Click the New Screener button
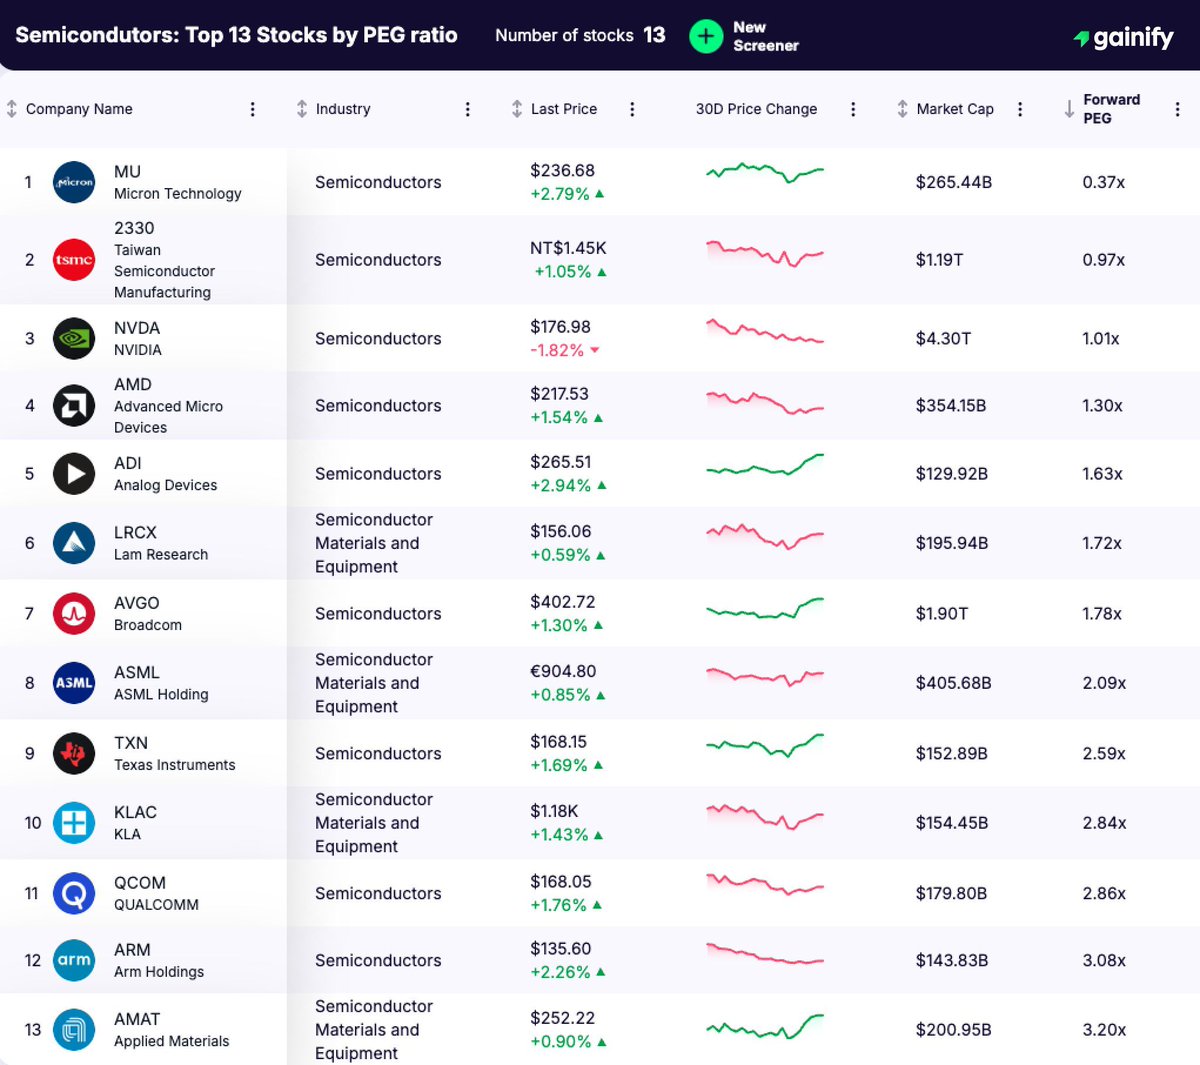 coord(745,35)
